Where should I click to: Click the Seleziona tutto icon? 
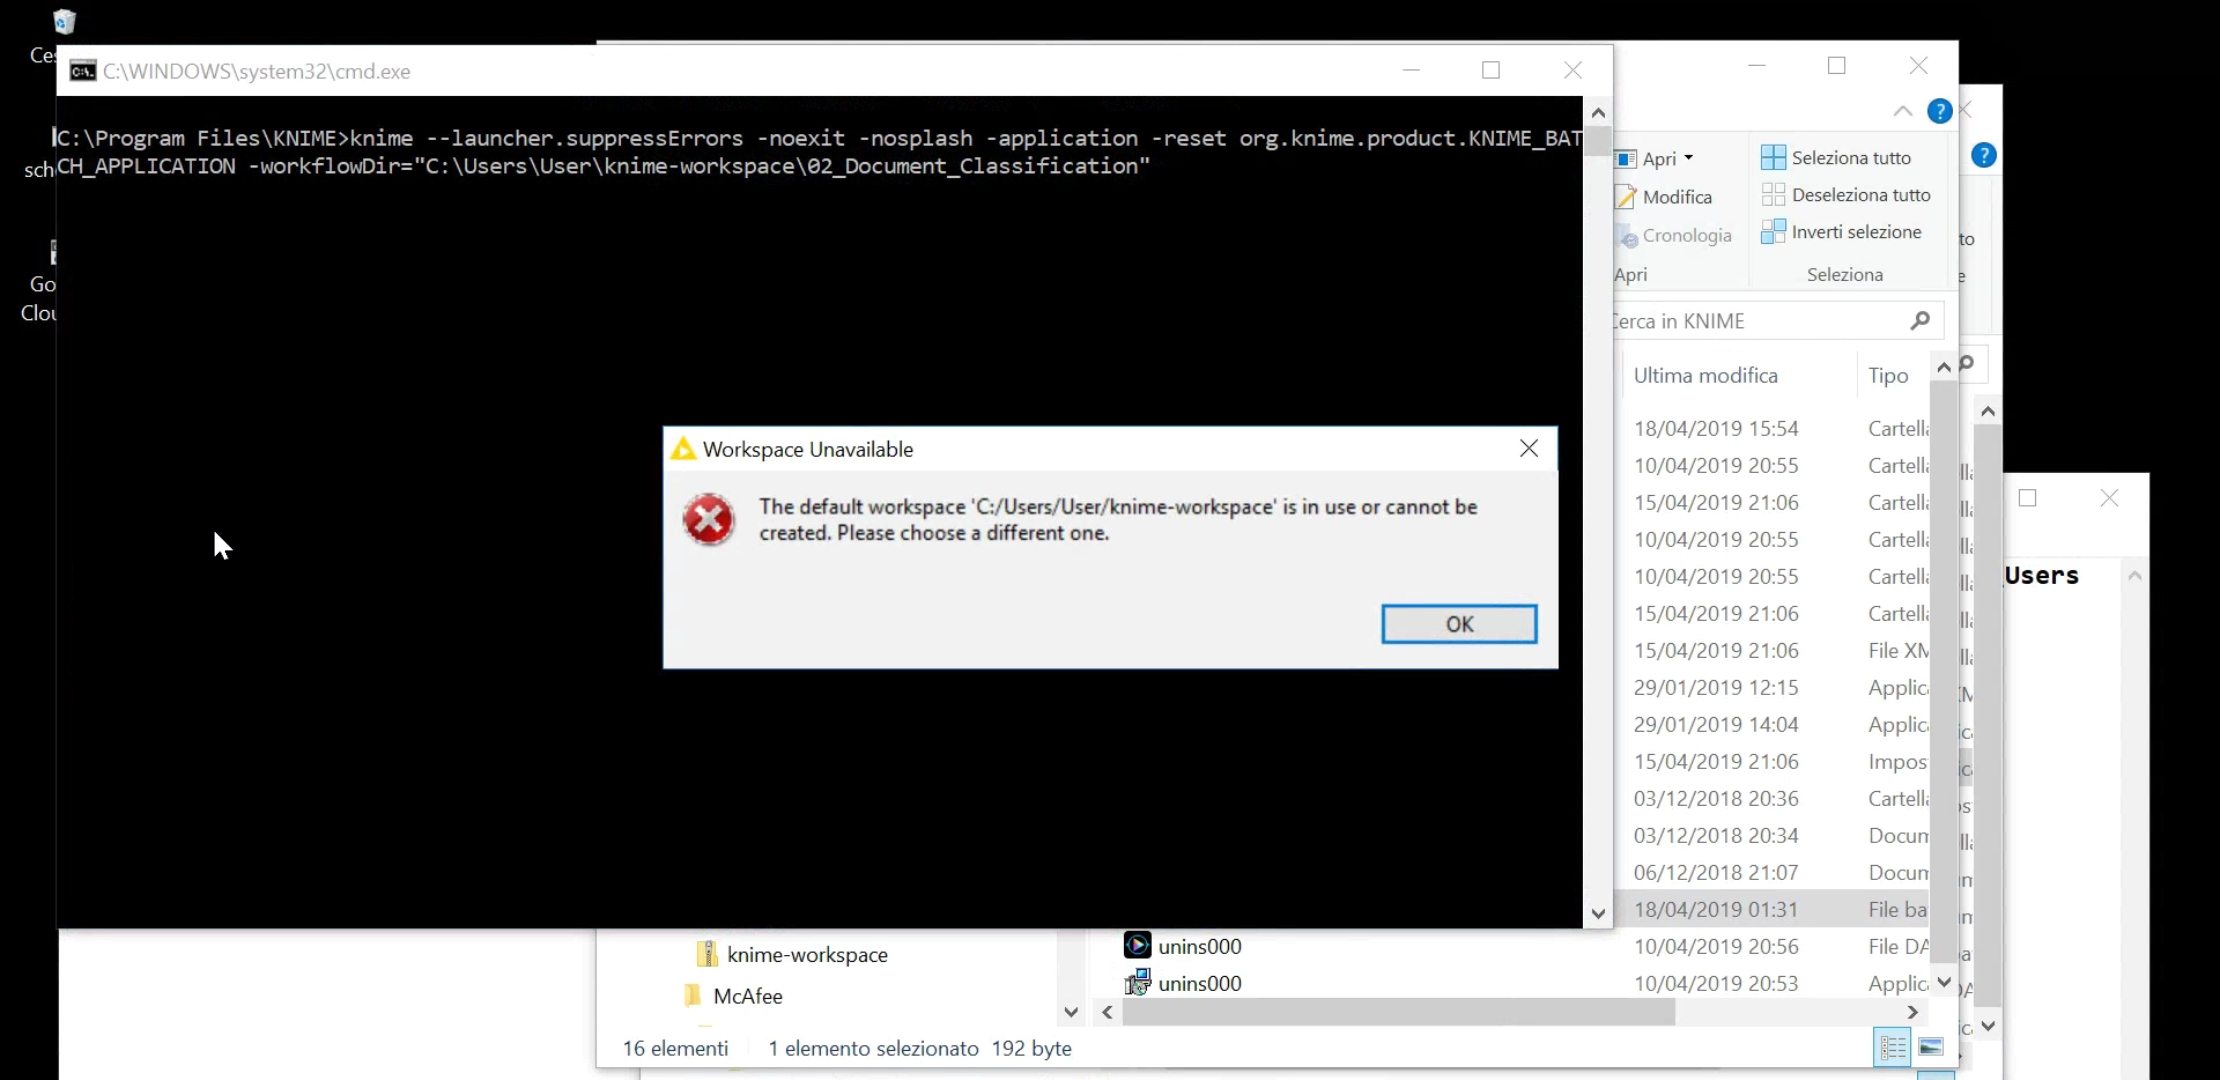tap(1772, 157)
